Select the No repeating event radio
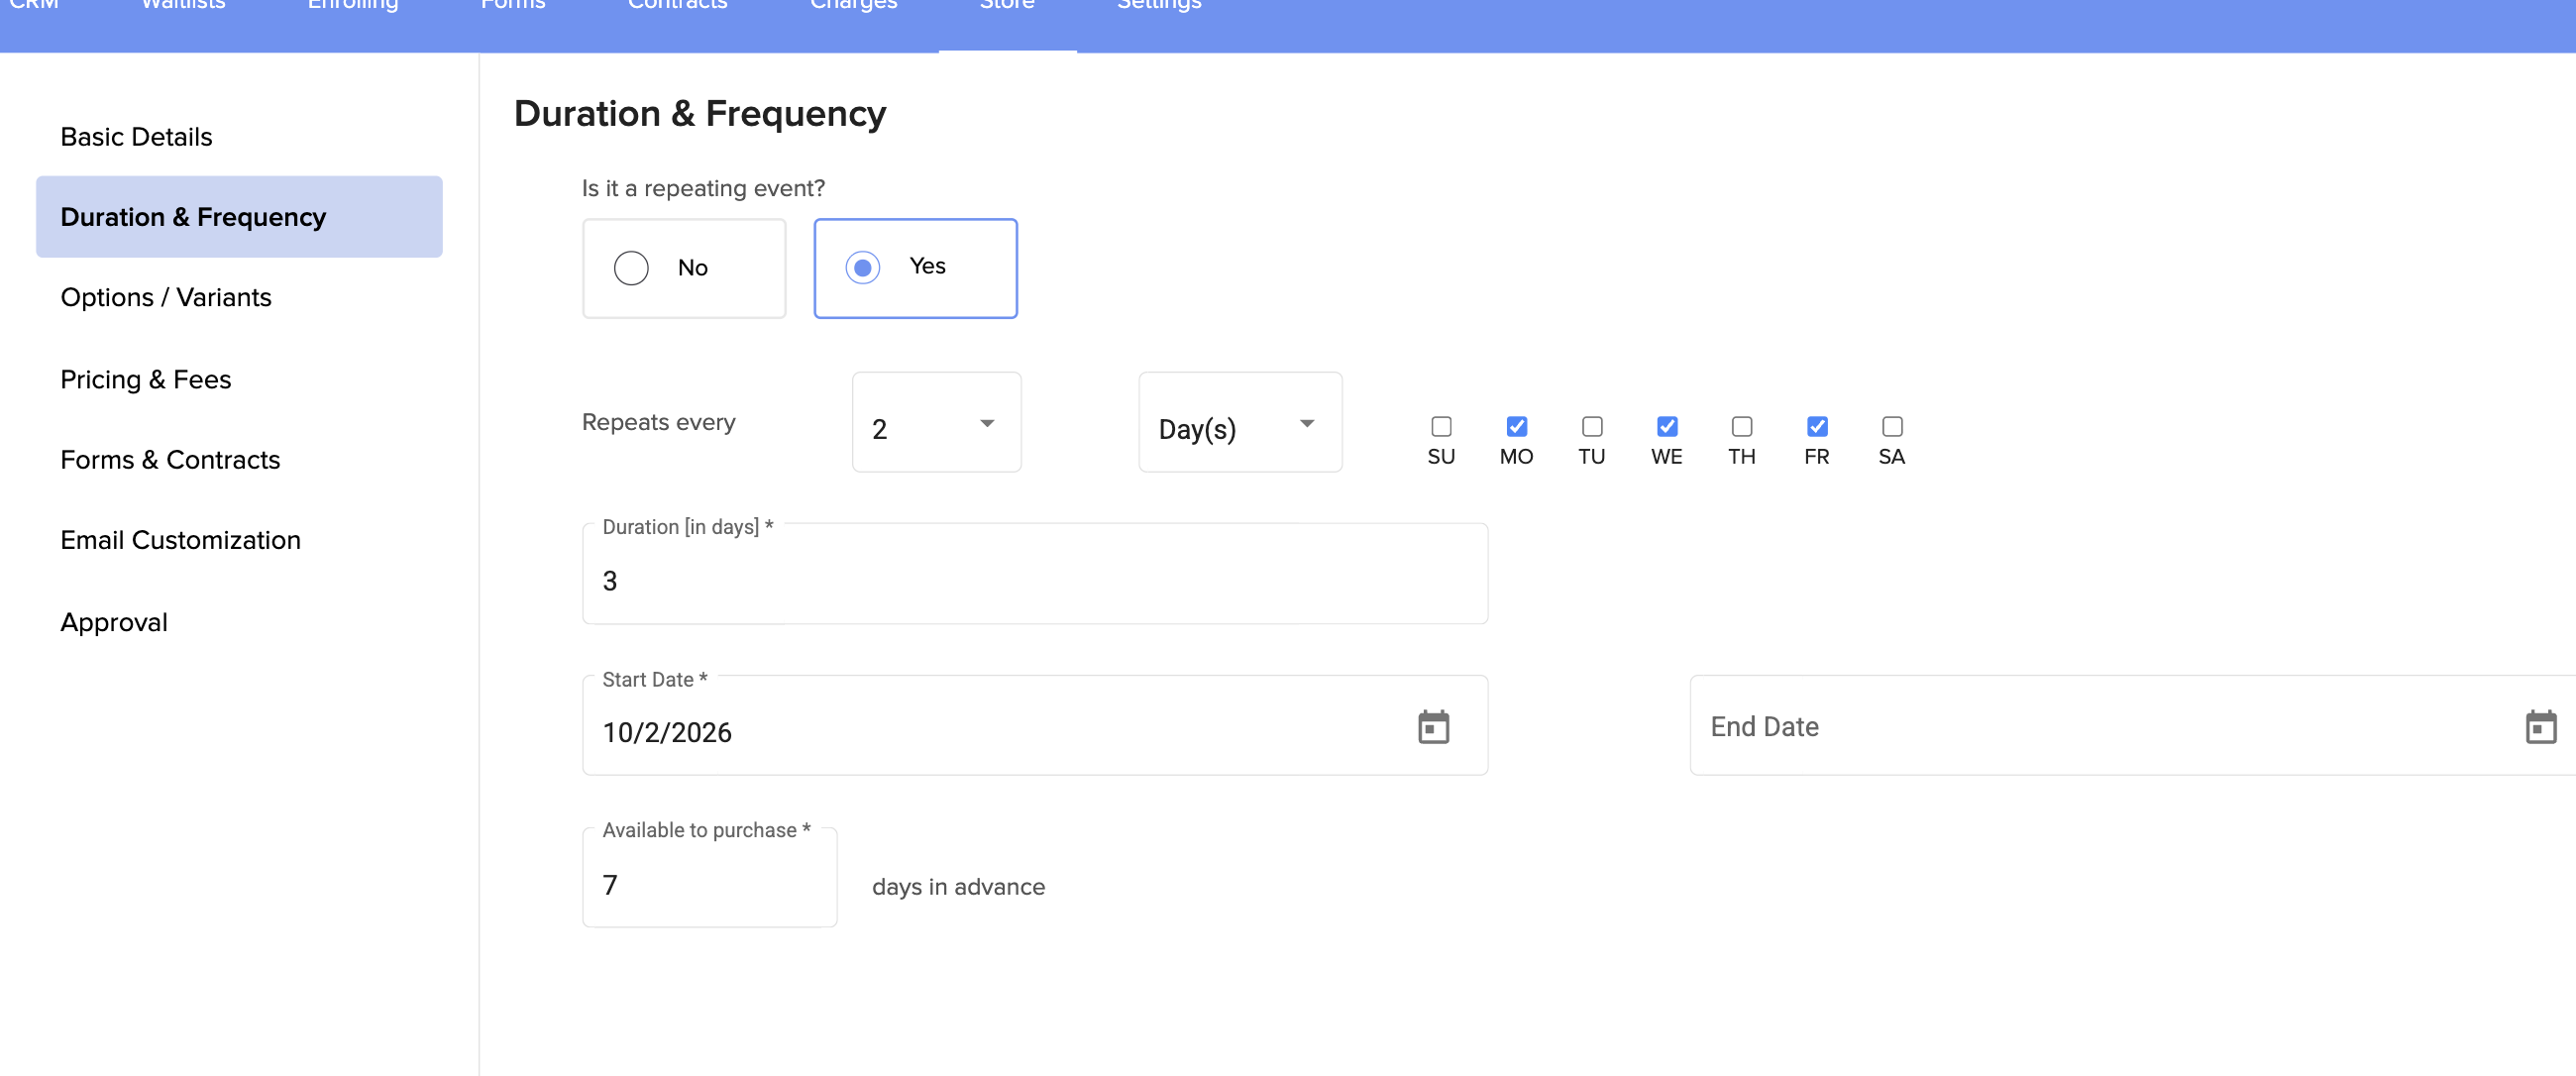Image resolution: width=2576 pixels, height=1076 pixels. (x=631, y=268)
